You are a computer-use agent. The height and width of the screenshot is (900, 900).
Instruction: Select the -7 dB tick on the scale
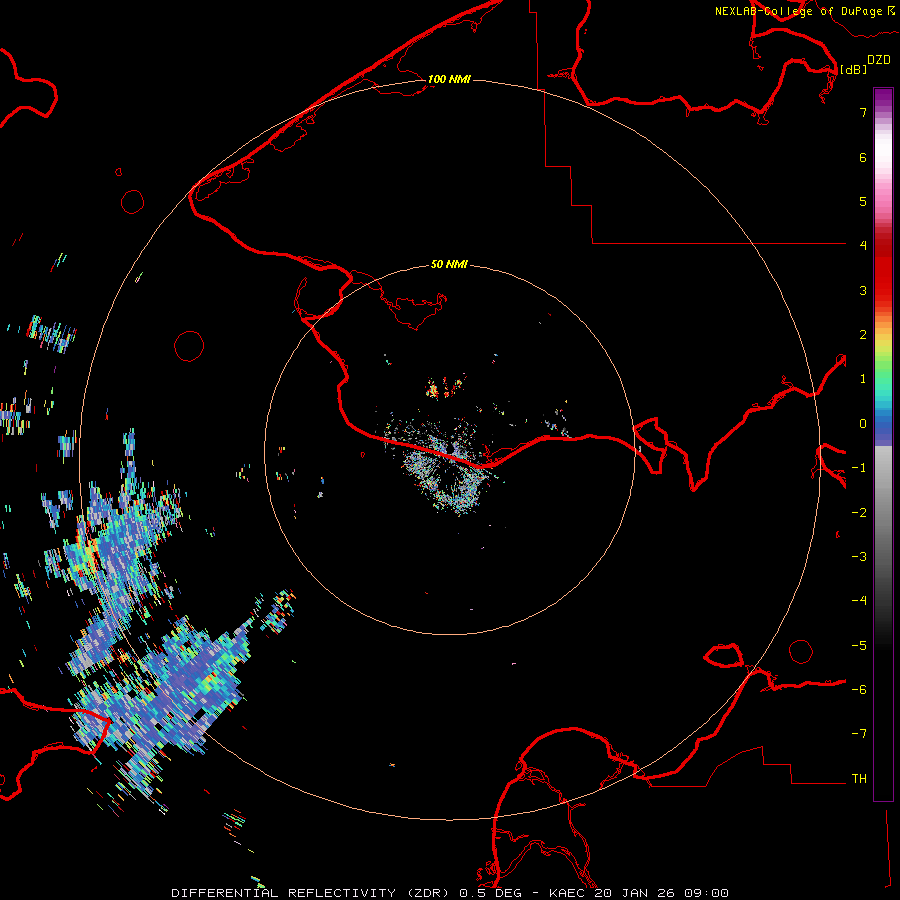[x=859, y=734]
